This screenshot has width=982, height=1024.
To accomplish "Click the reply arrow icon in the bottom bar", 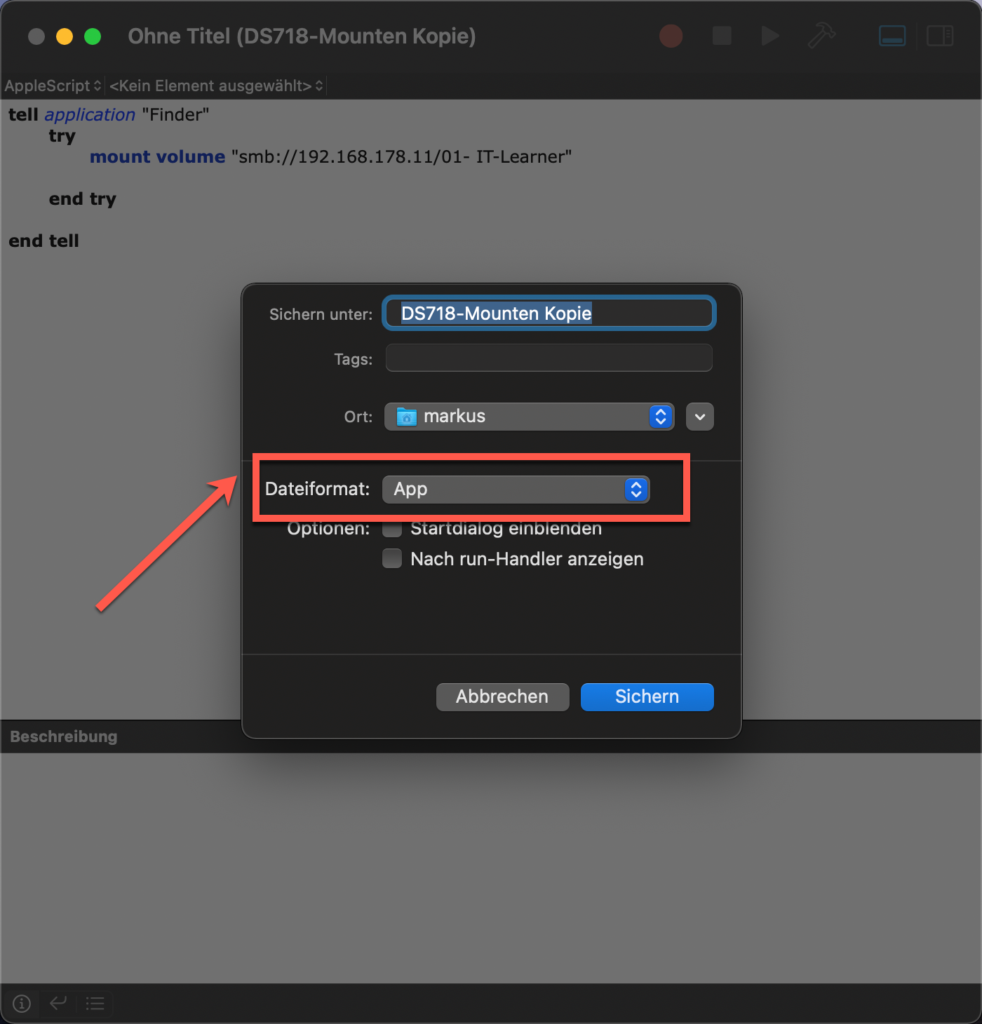I will click(x=58, y=1003).
